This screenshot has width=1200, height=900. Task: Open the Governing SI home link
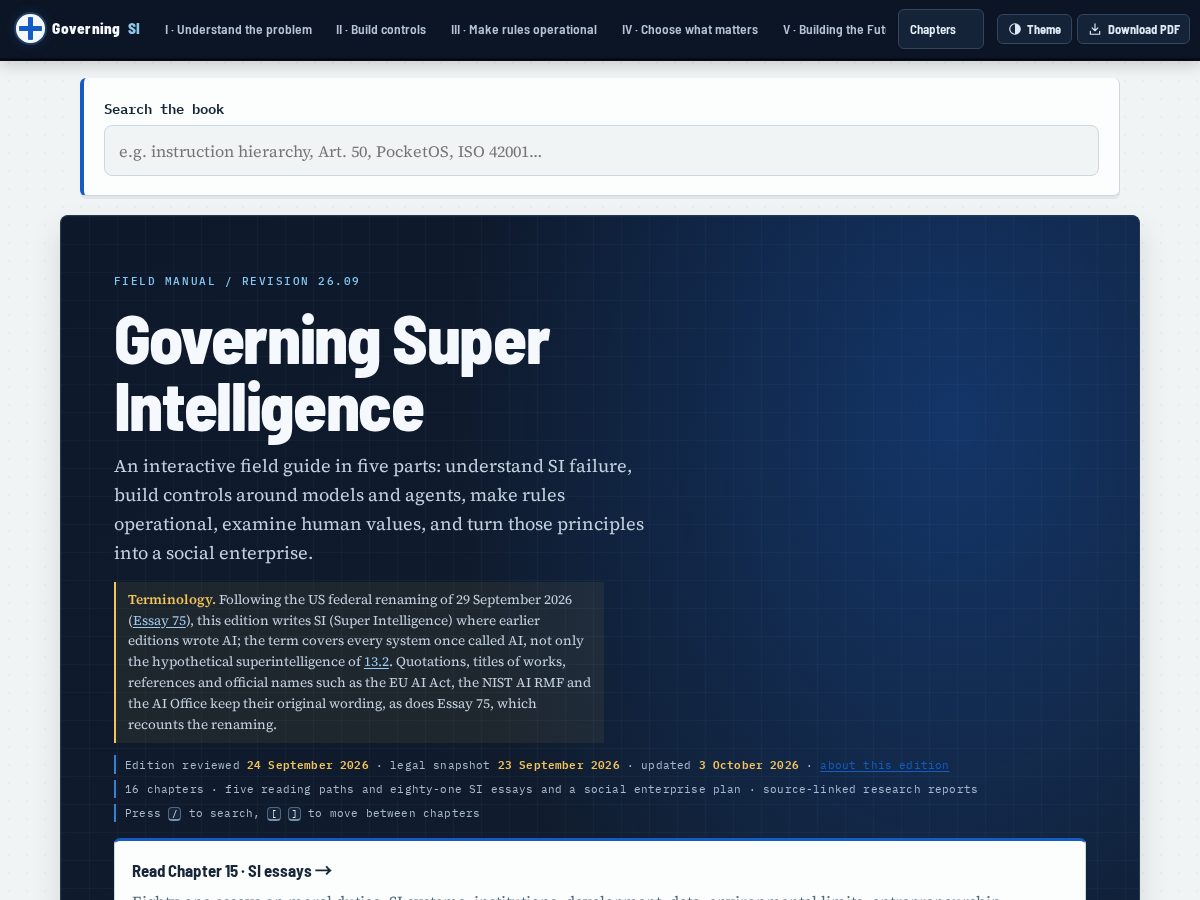click(x=78, y=29)
